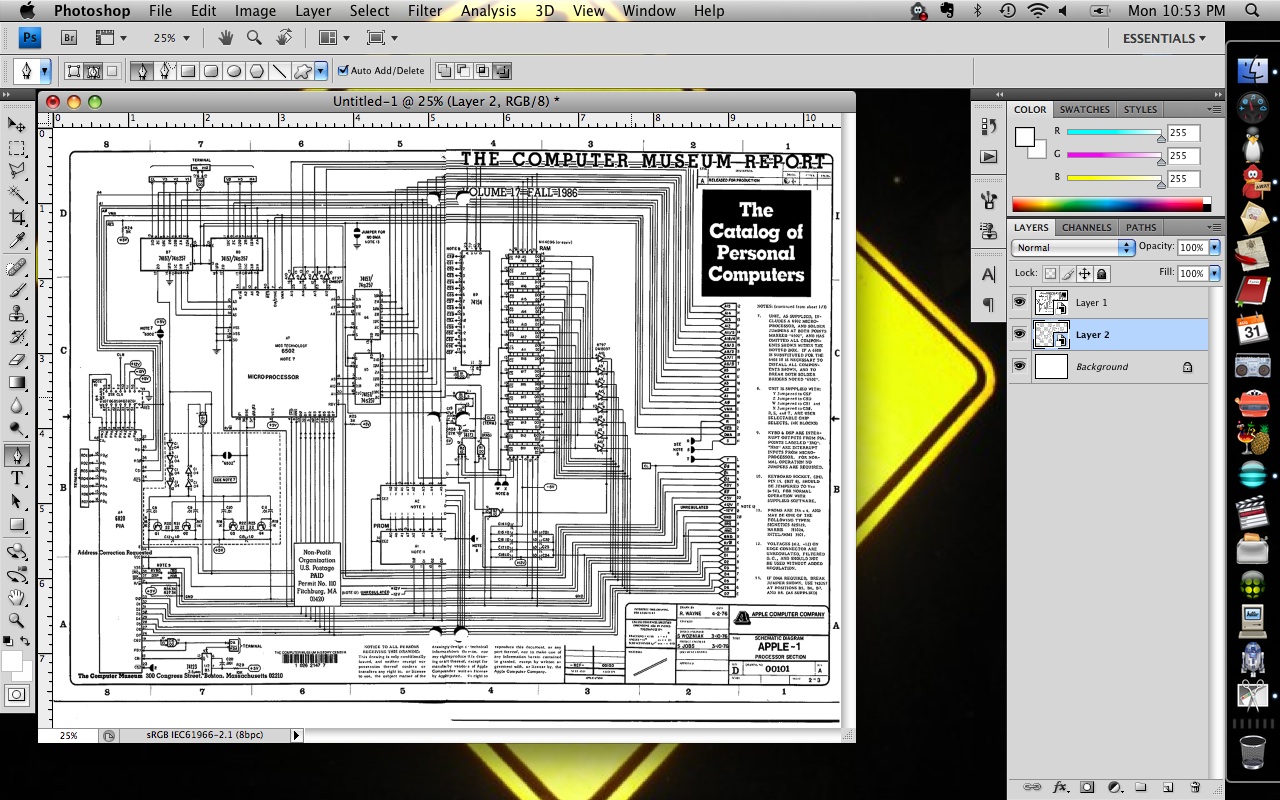Open the Color panel options menu
The image size is (1280, 800).
pyautogui.click(x=1214, y=109)
